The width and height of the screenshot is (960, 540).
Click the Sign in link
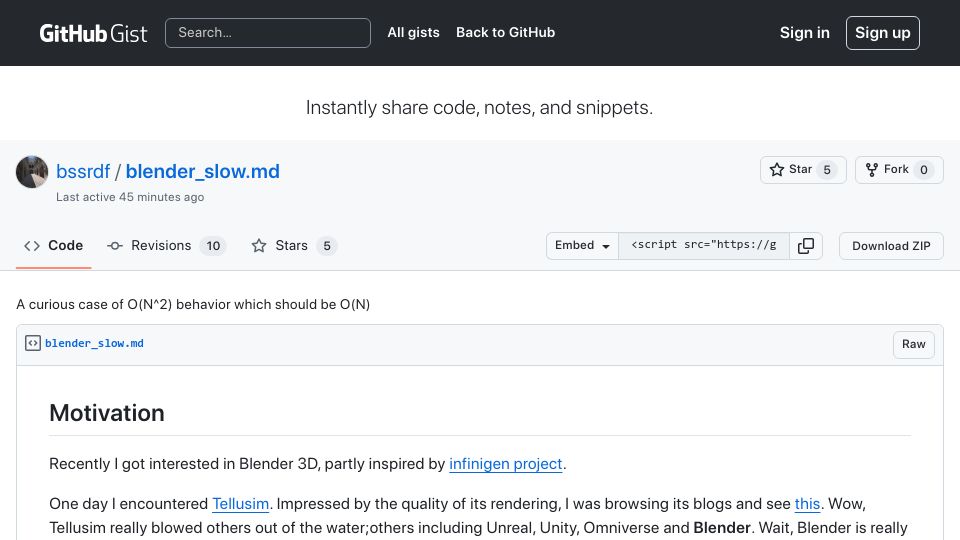coord(804,33)
